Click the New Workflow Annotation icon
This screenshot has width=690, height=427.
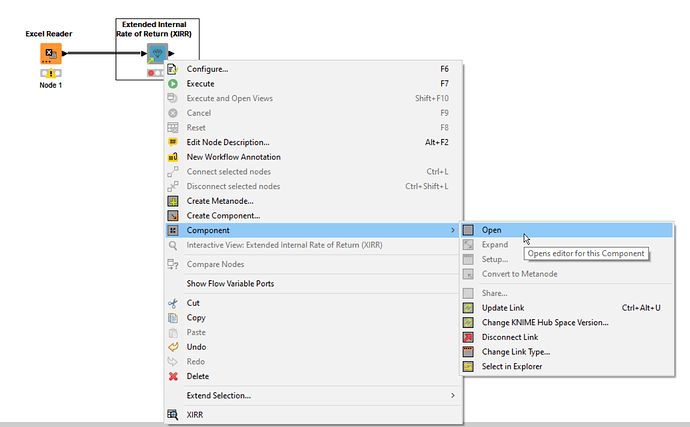173,157
